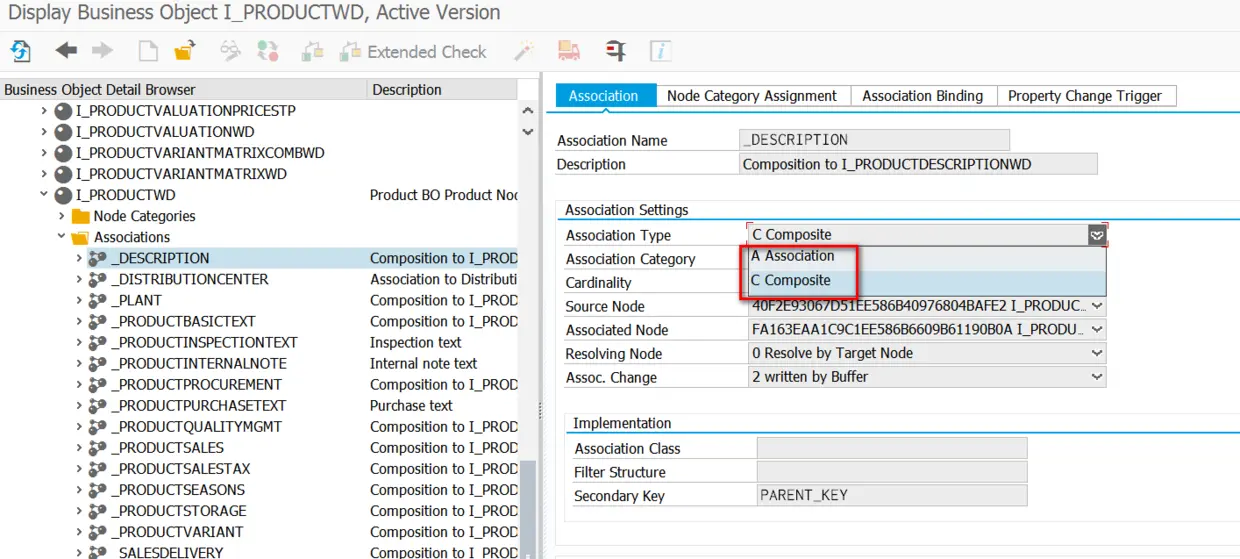The image size is (1240, 559).
Task: Expand the Node Categories folder
Action: click(62, 216)
